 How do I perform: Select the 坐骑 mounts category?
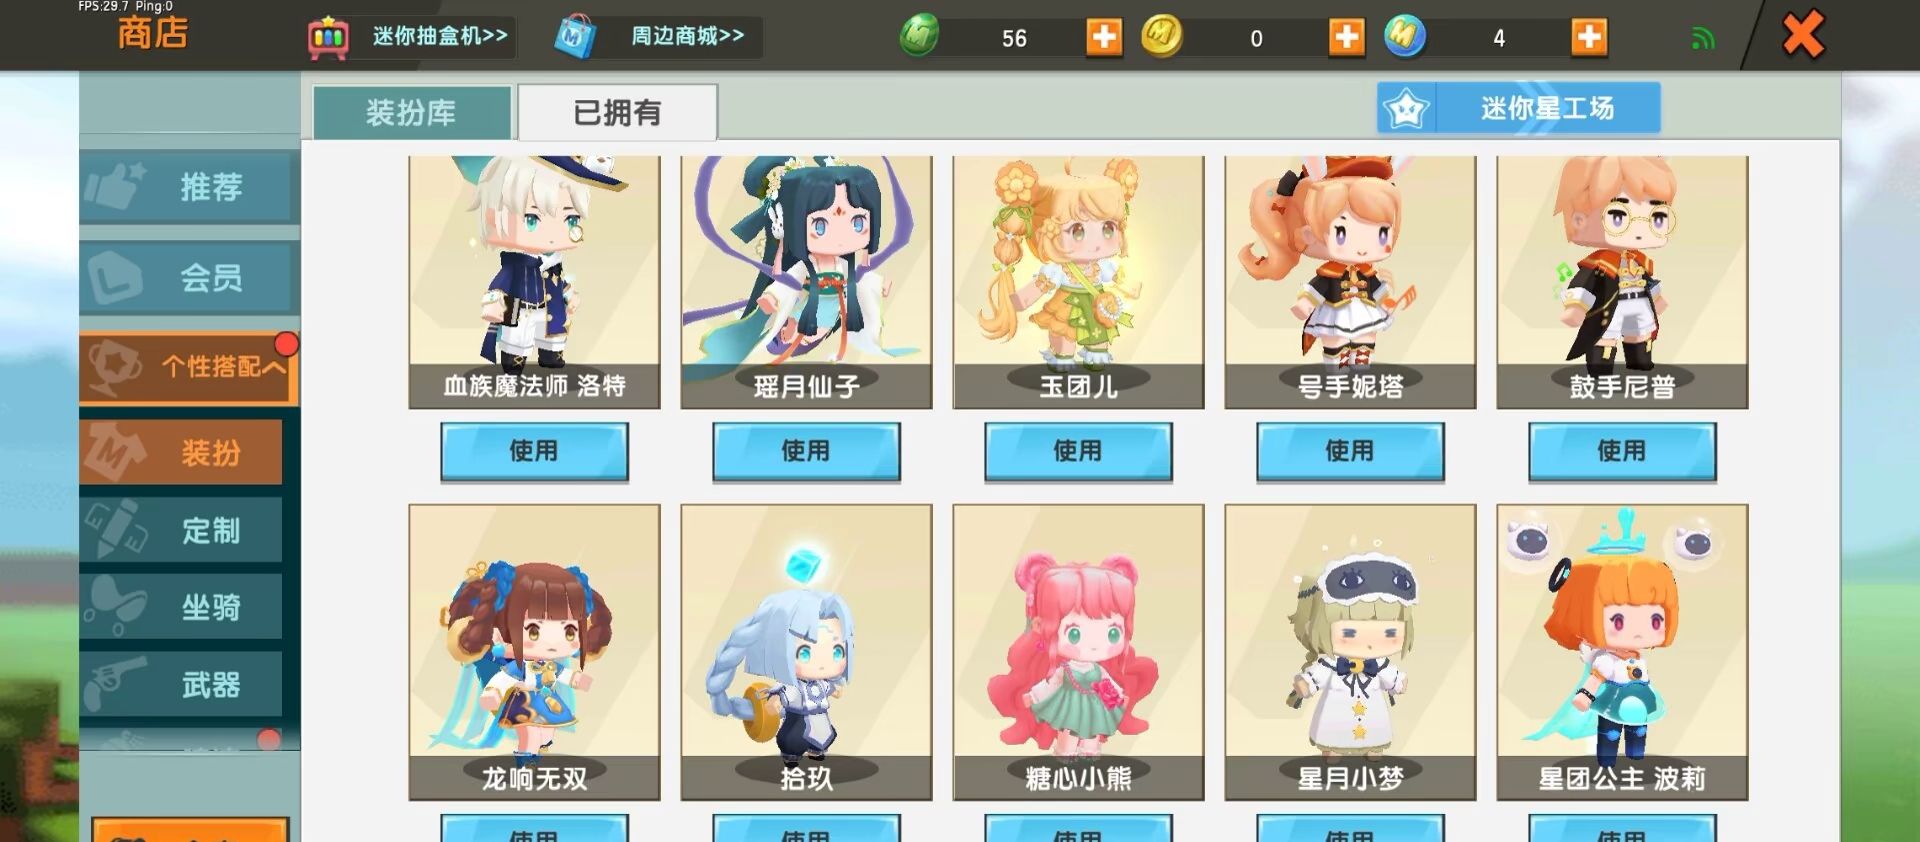(181, 606)
